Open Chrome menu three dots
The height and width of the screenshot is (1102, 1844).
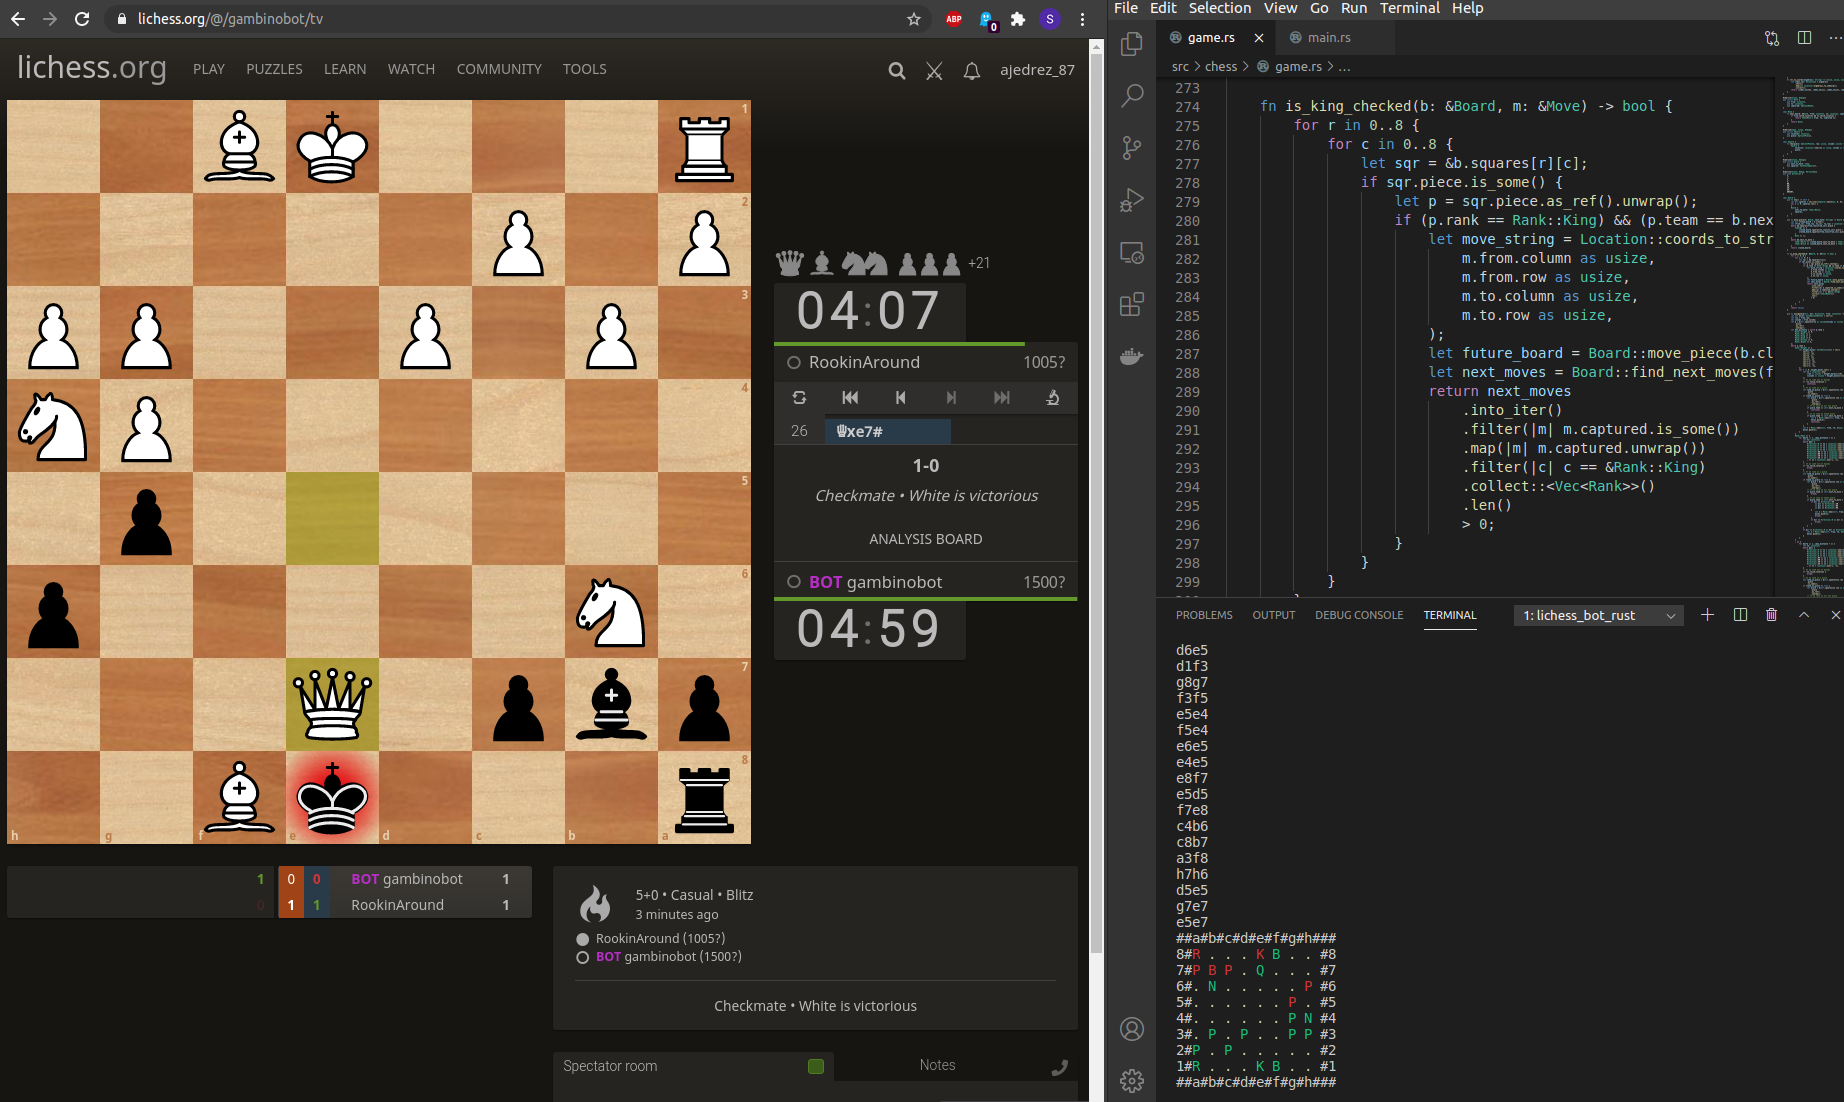click(1082, 19)
